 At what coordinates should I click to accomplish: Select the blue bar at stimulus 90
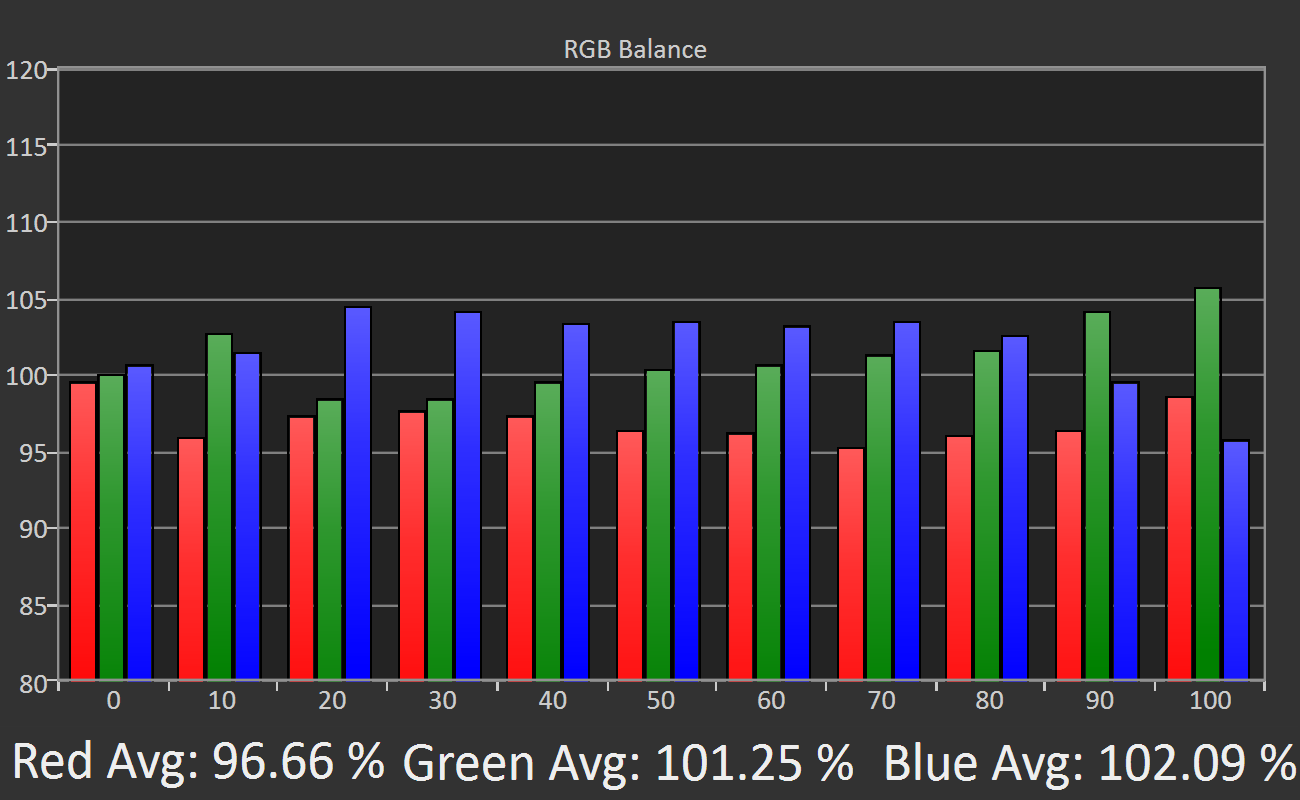pos(1125,532)
